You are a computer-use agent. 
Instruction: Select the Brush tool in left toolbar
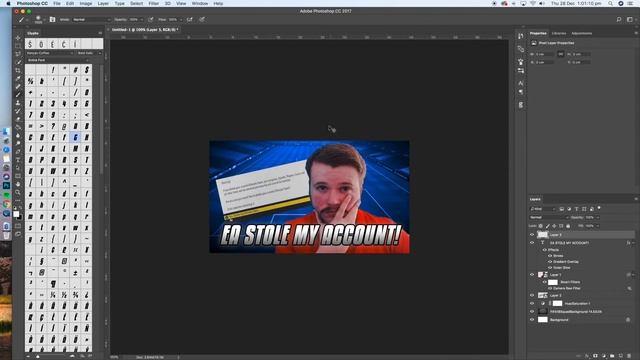(x=18, y=95)
